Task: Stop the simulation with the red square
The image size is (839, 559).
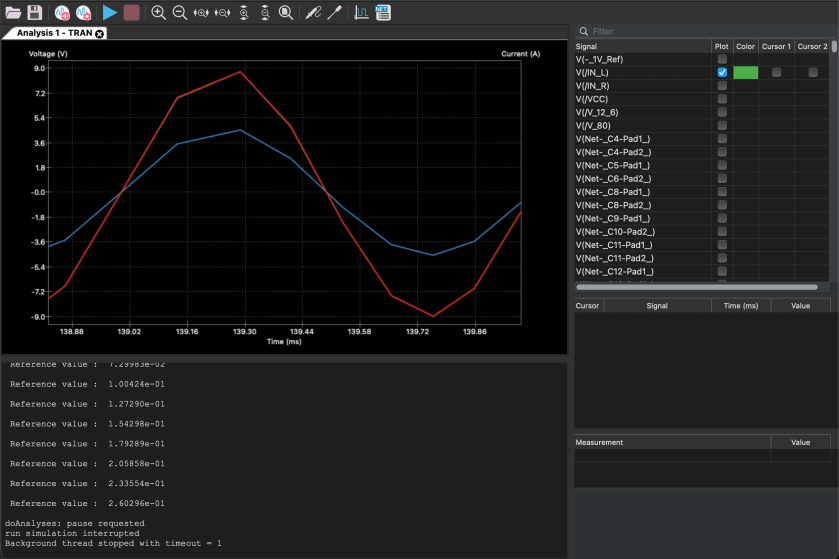Action: click(x=132, y=13)
